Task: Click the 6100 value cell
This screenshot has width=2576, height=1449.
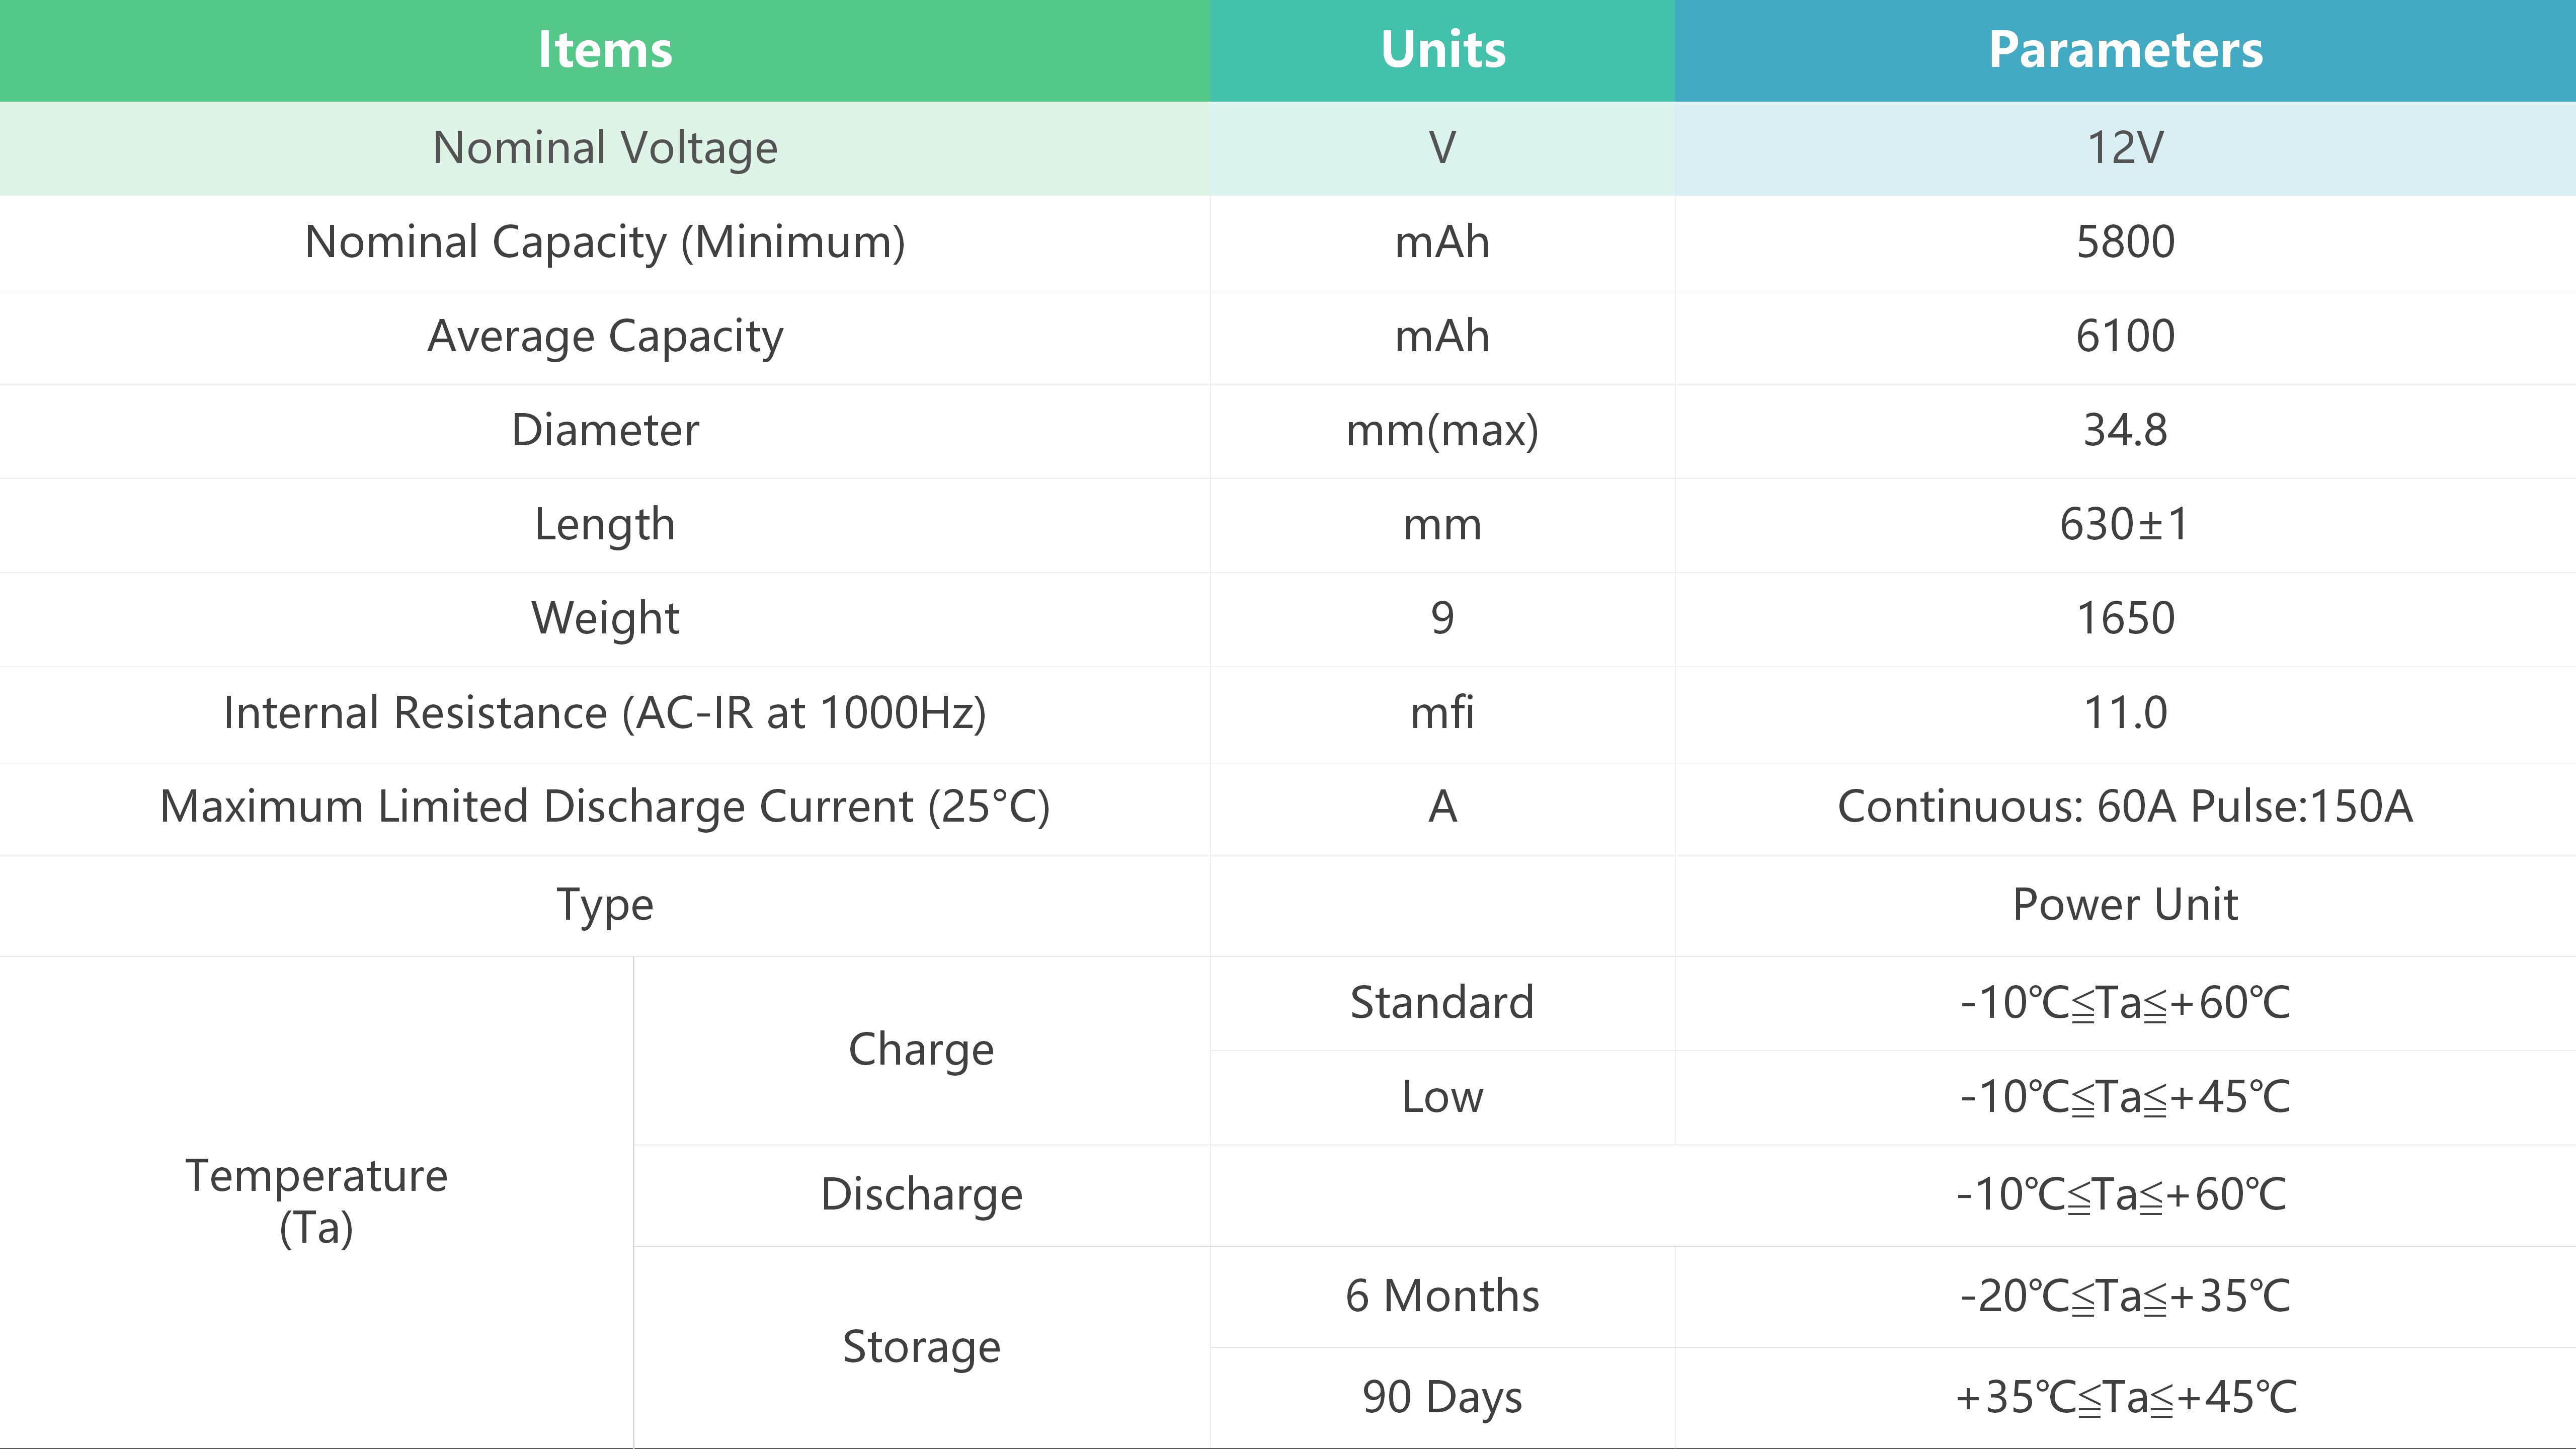Action: coord(2125,337)
